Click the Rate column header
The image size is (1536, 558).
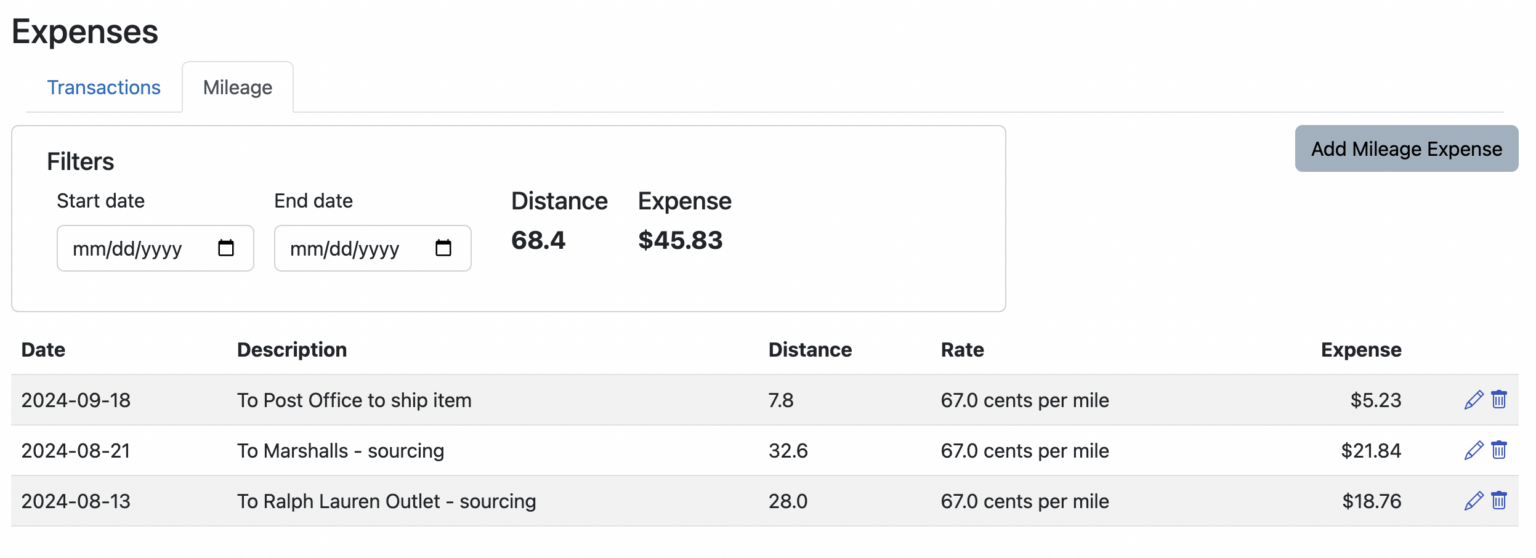pos(962,350)
